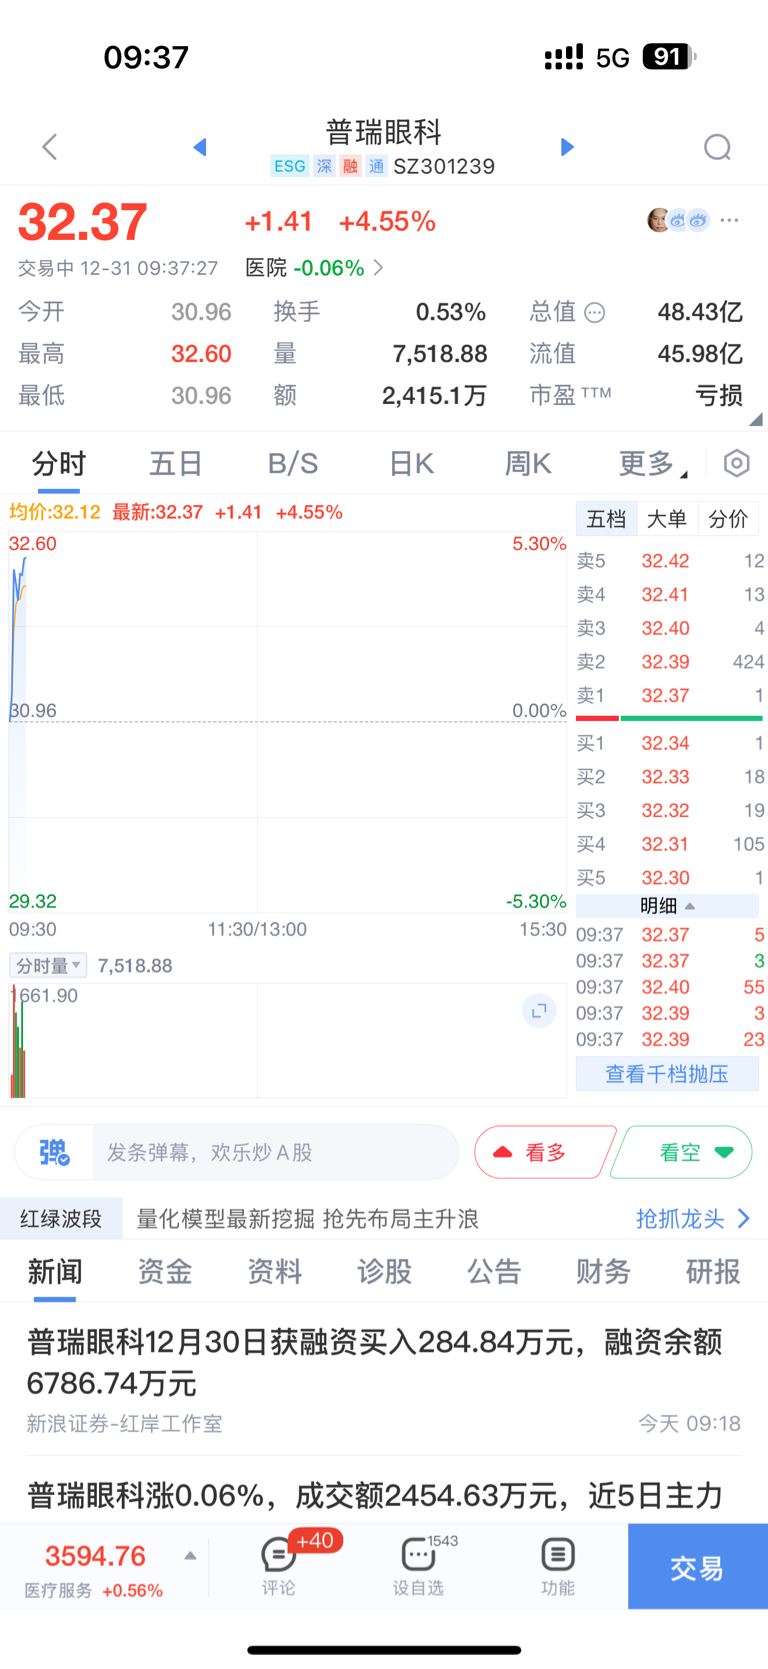
Task: Tap the ESG badge
Action: (x=289, y=166)
